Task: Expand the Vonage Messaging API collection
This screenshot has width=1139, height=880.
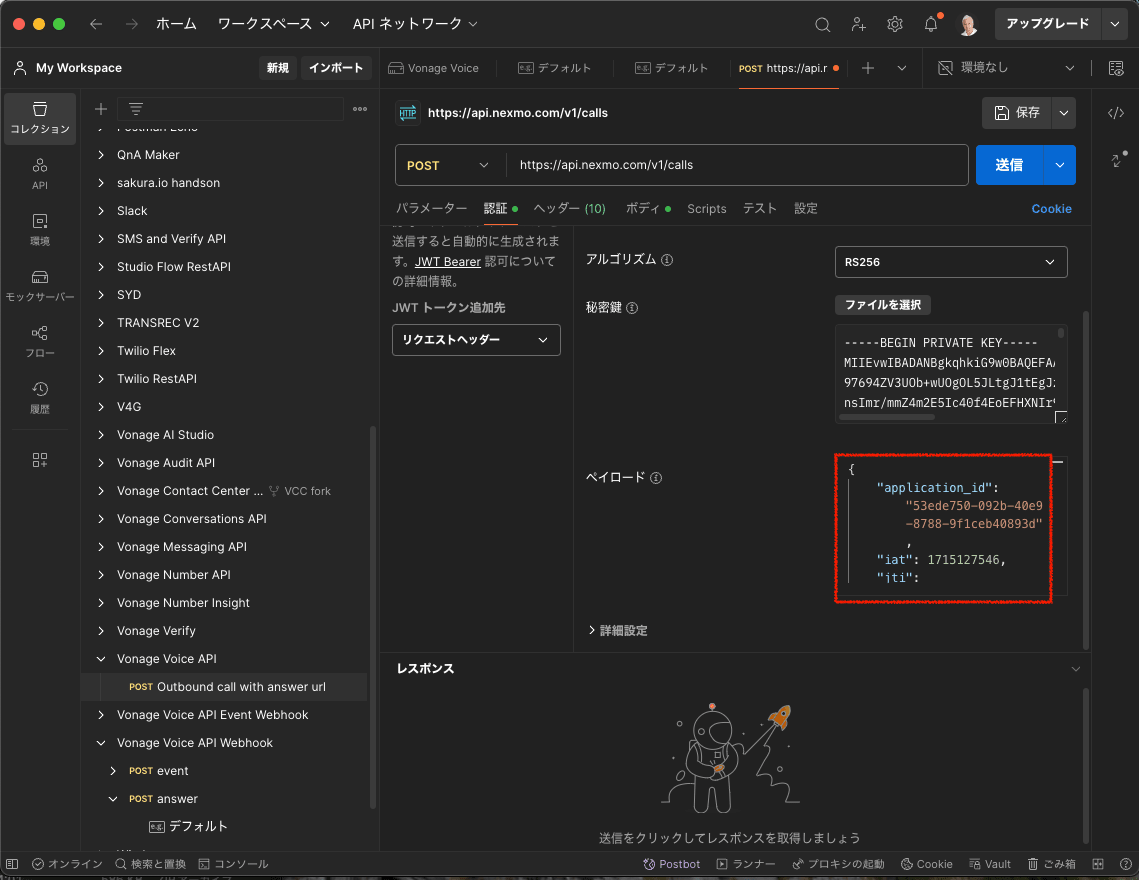Action: [184, 546]
